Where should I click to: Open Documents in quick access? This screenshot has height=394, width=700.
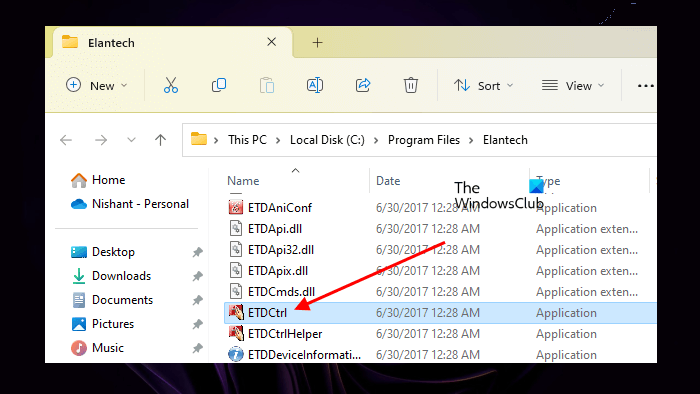pyautogui.click(x=112, y=300)
